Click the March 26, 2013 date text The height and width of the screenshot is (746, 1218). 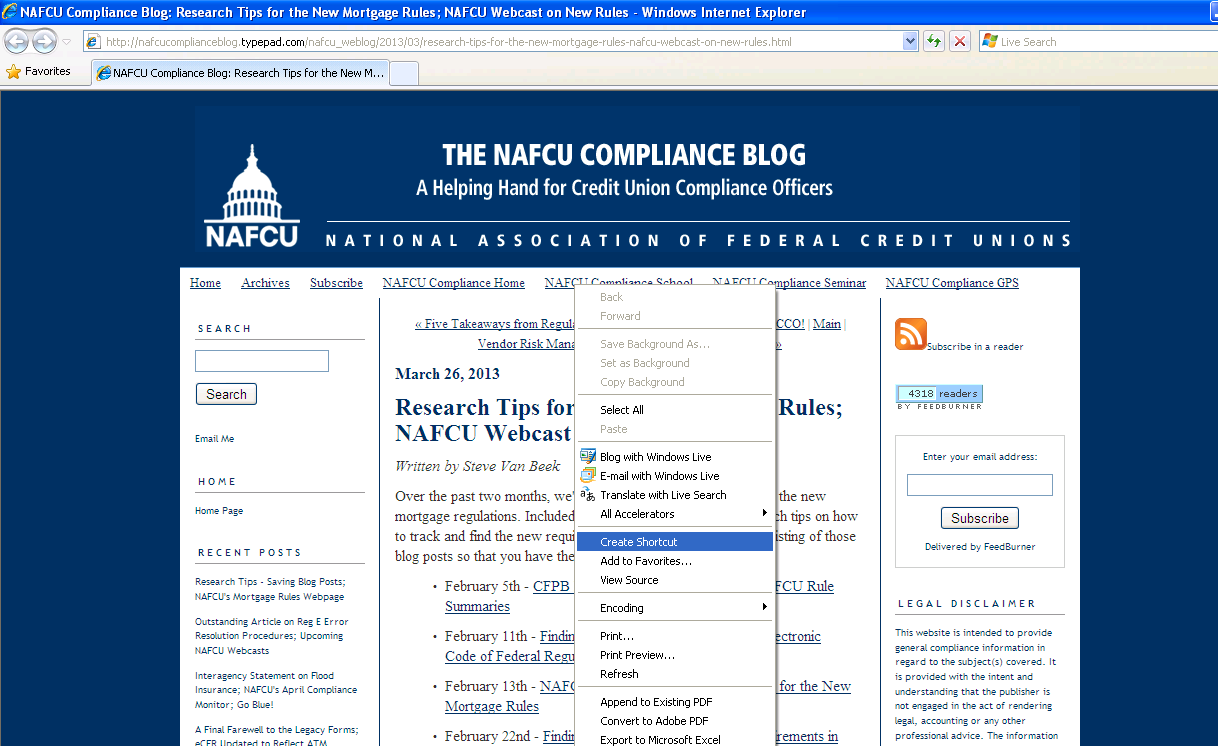point(447,374)
